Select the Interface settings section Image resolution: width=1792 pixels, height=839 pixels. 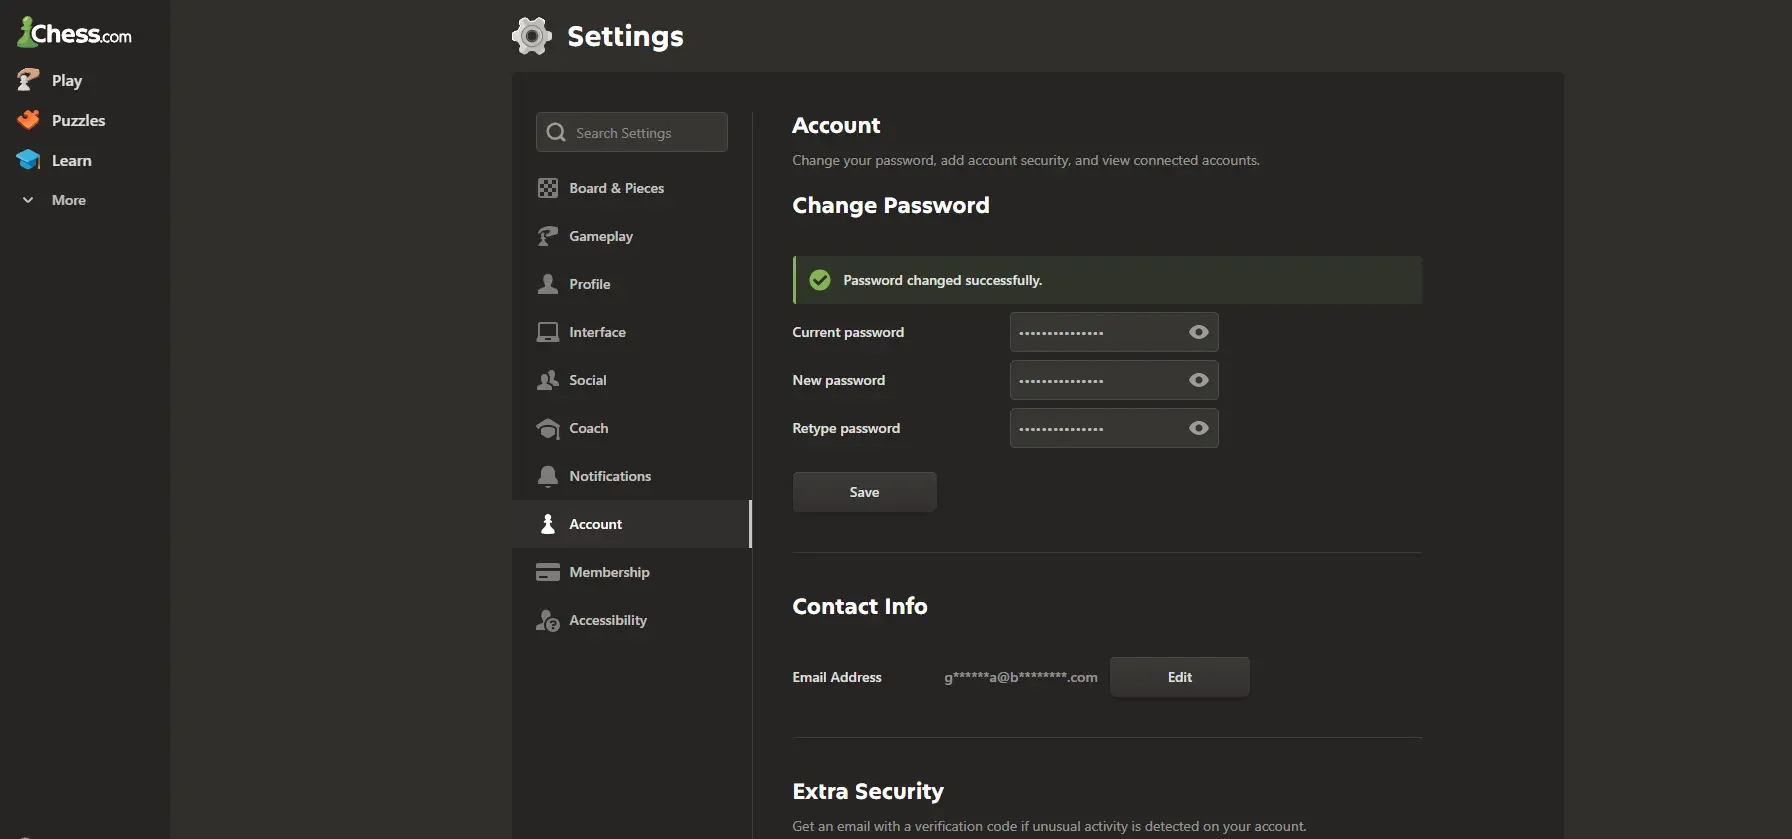point(632,332)
